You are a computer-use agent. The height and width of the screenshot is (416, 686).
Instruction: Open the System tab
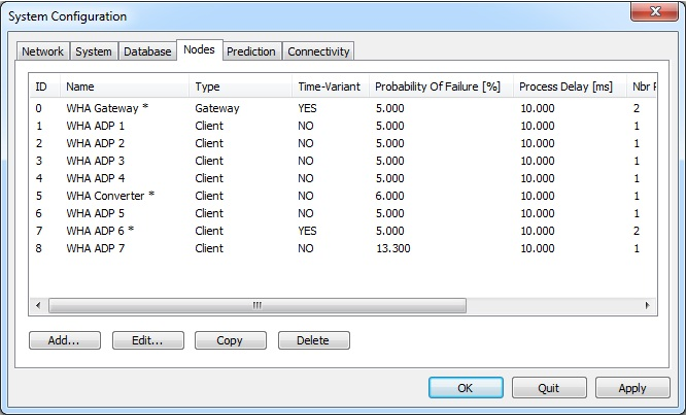click(x=93, y=52)
